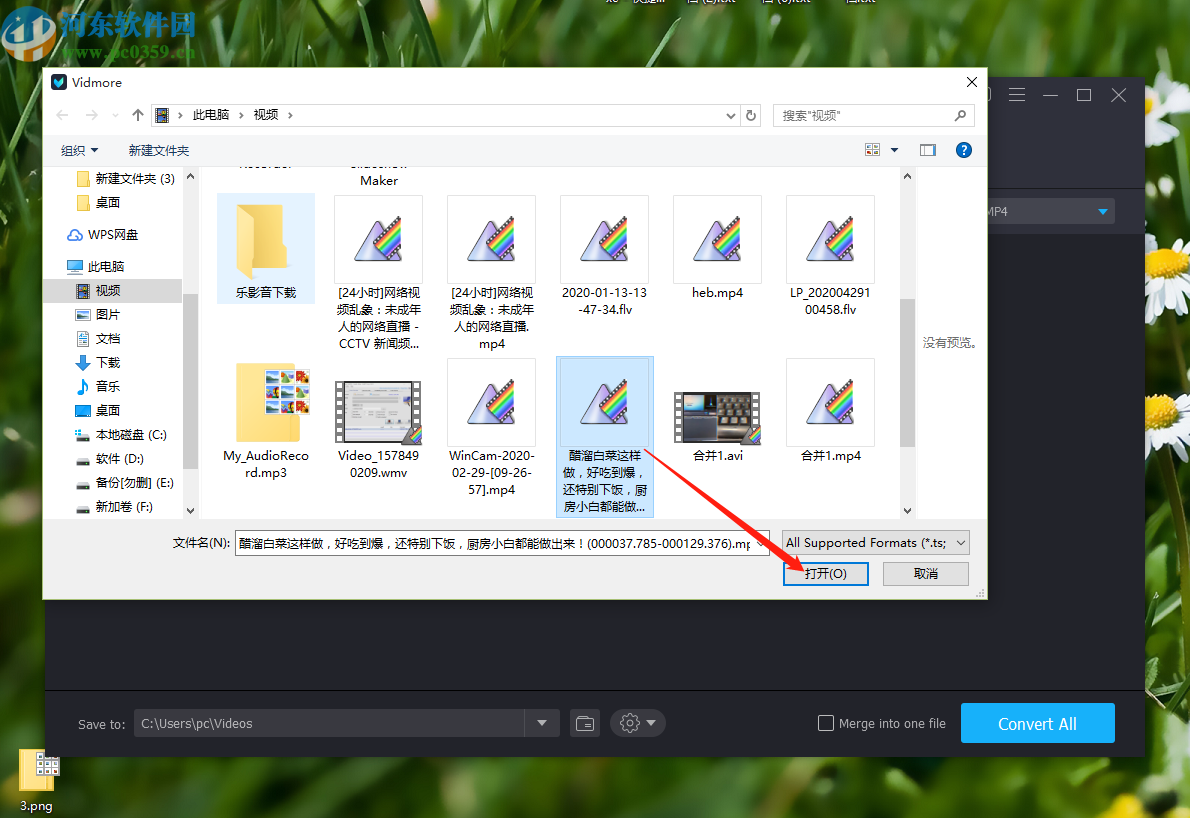The width and height of the screenshot is (1190, 818).
Task: Click the browse output folder icon
Action: (x=585, y=723)
